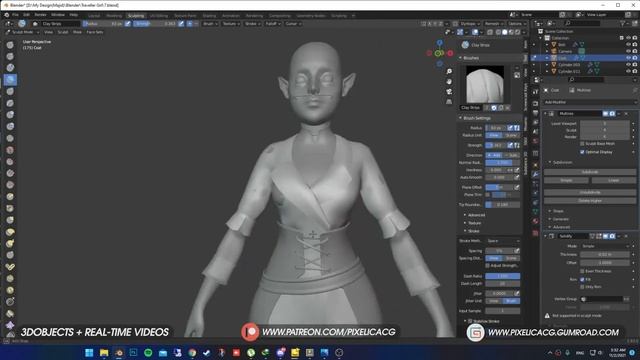The image size is (640, 360).
Task: Hide the Belt object in the outliner
Action: pos(628,44)
